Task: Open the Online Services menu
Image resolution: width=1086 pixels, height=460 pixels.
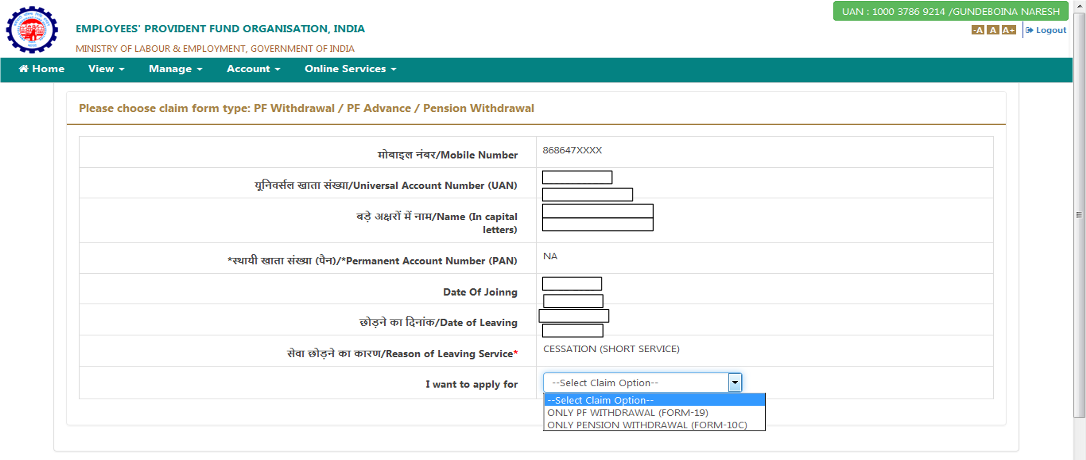Action: [350, 69]
